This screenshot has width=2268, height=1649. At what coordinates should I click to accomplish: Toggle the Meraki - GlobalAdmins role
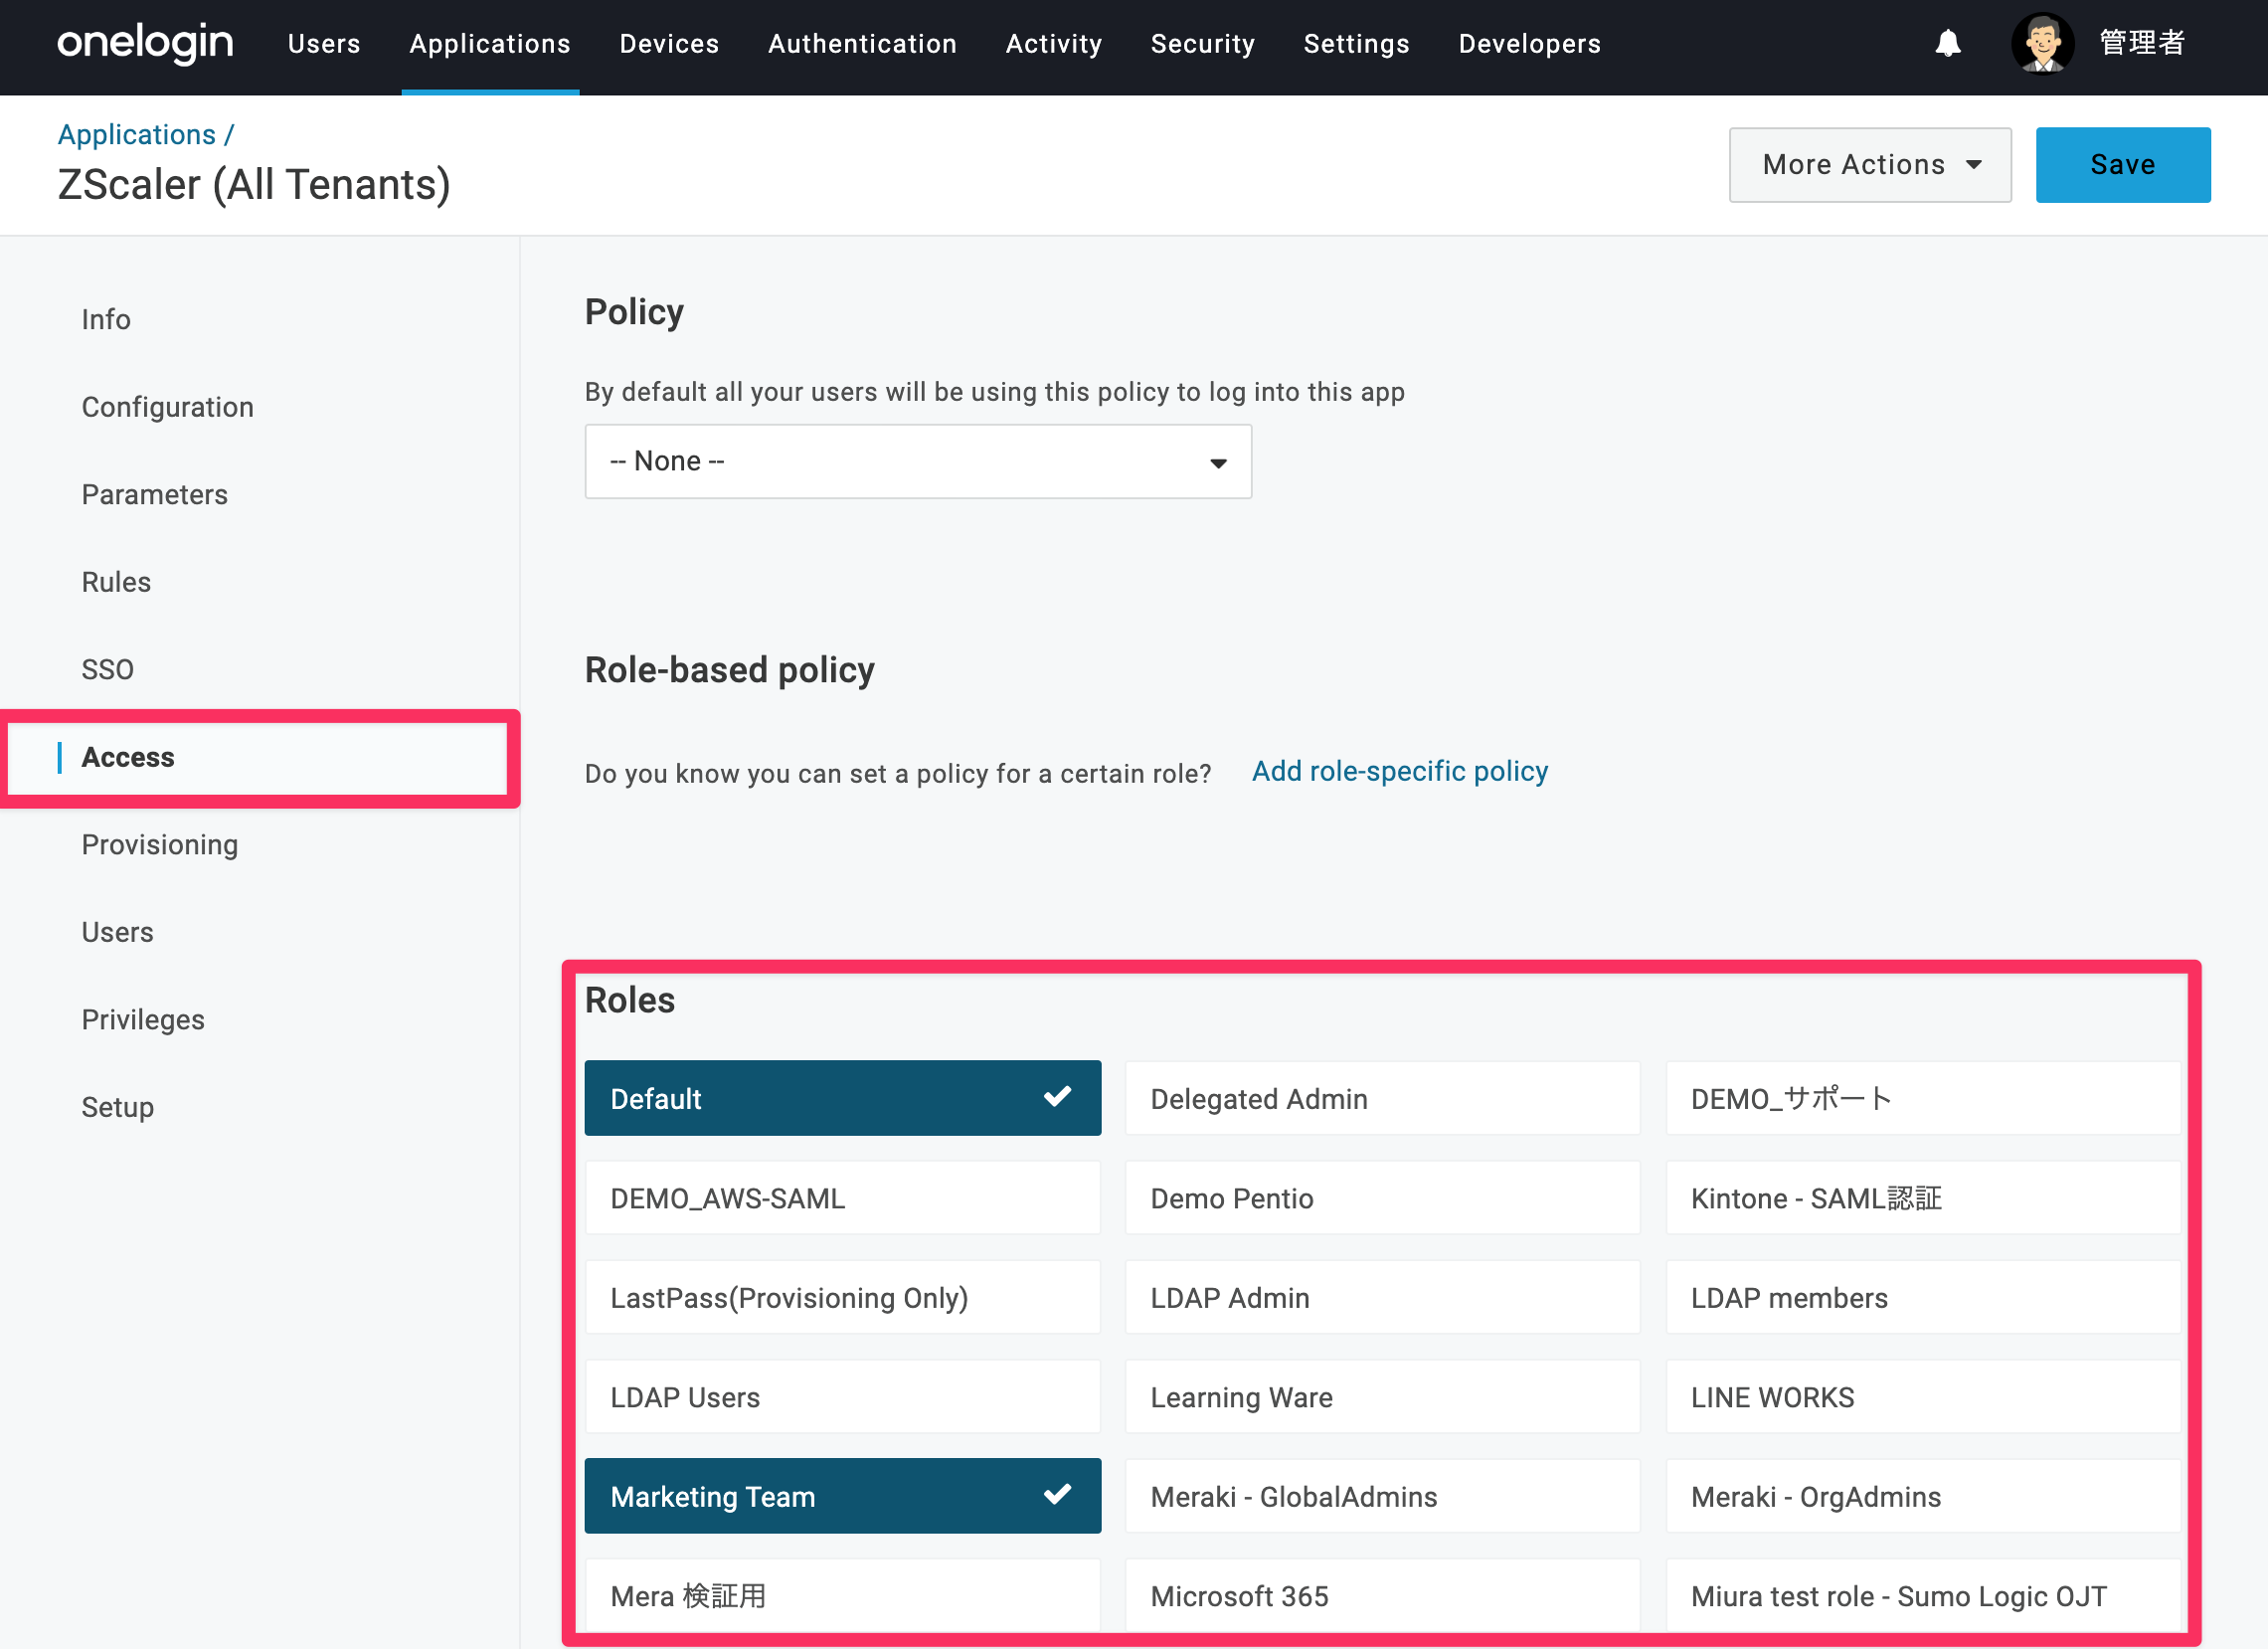[x=1383, y=1496]
